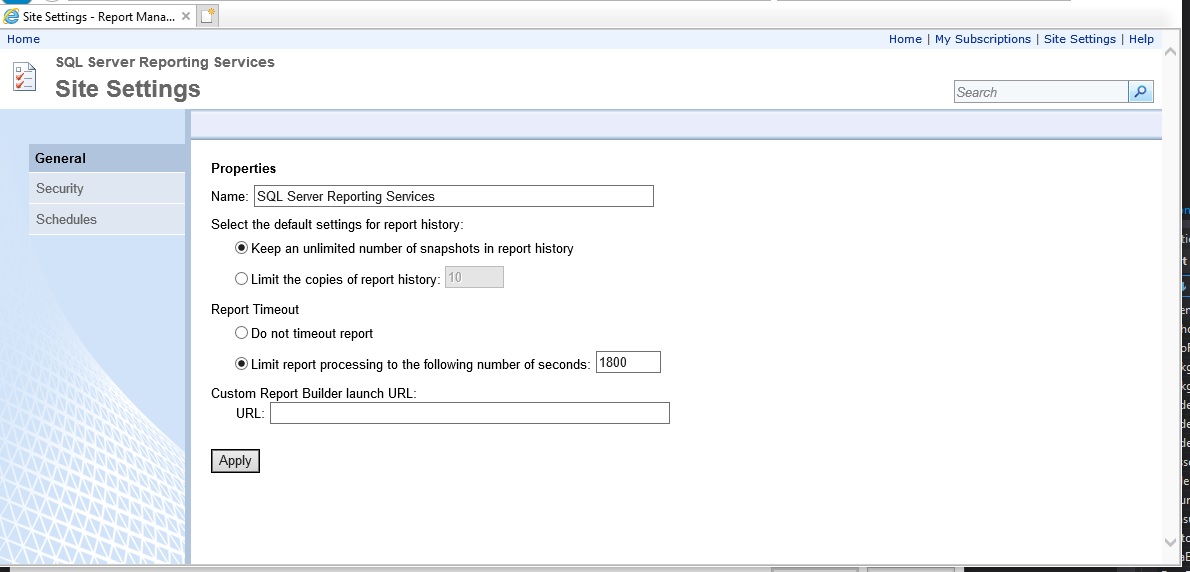Click the scrollbar down arrow
This screenshot has height=572, width=1190.
pos(1170,542)
